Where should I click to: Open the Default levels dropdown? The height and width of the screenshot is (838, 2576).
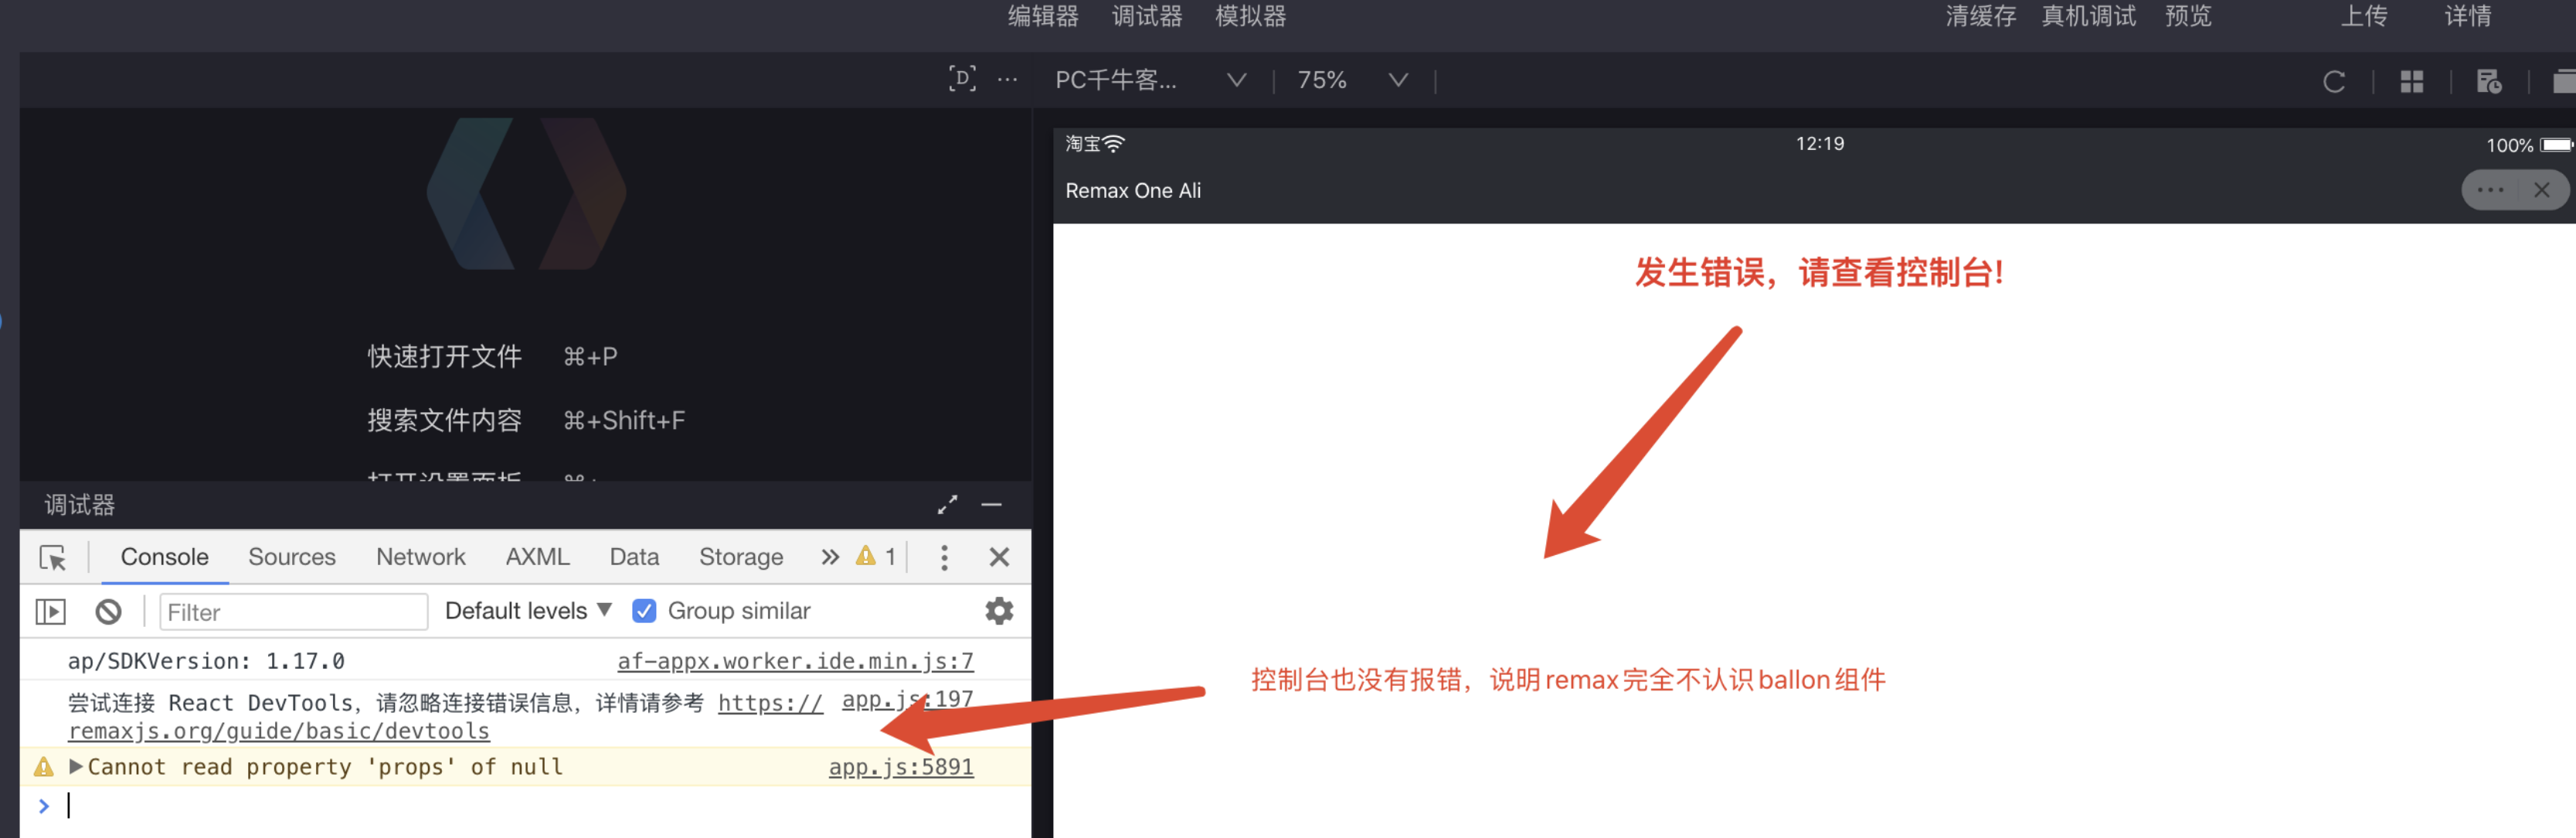528,611
